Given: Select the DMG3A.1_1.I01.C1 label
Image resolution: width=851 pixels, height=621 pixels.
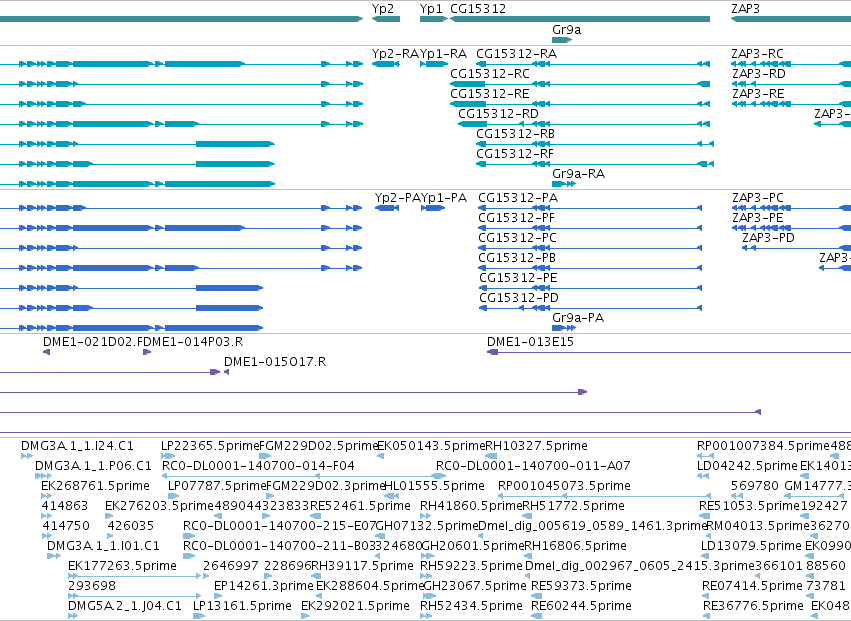Looking at the screenshot, I should pos(104,546).
